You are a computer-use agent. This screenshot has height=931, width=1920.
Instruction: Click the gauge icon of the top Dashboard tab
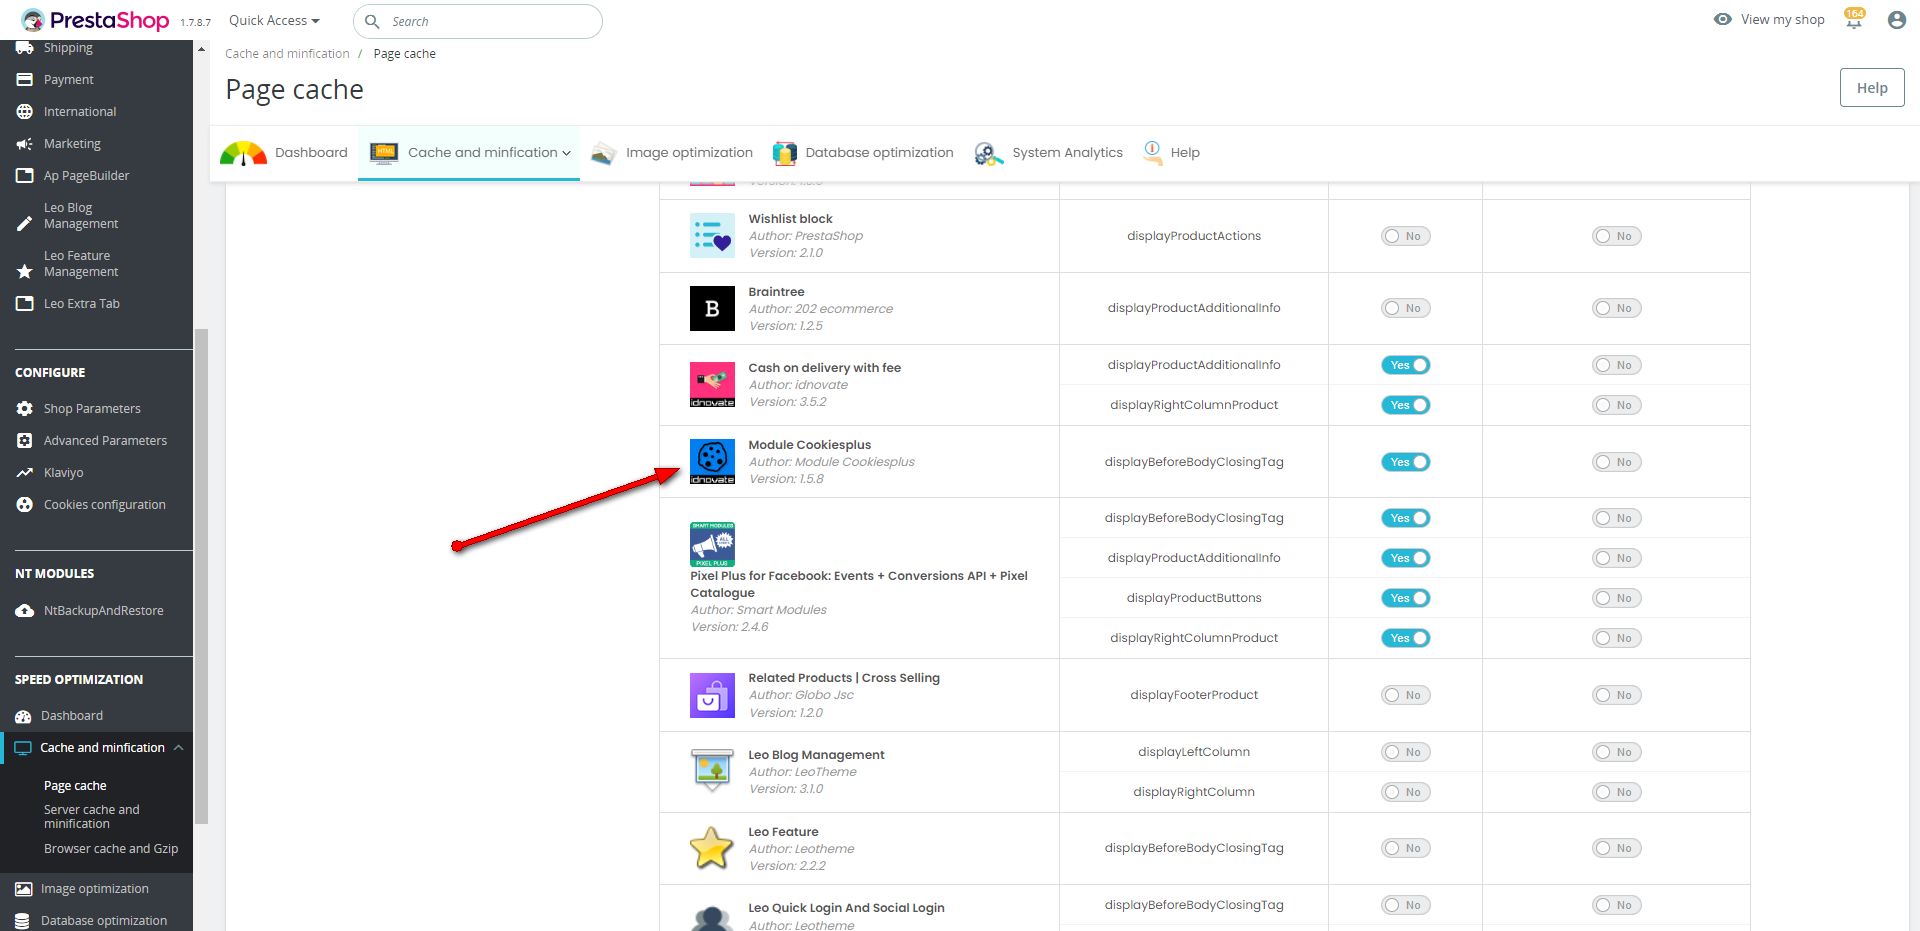tap(243, 153)
